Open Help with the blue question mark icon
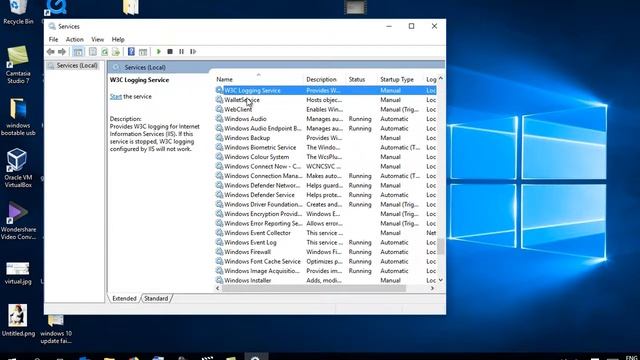640x360 pixels. point(131,52)
